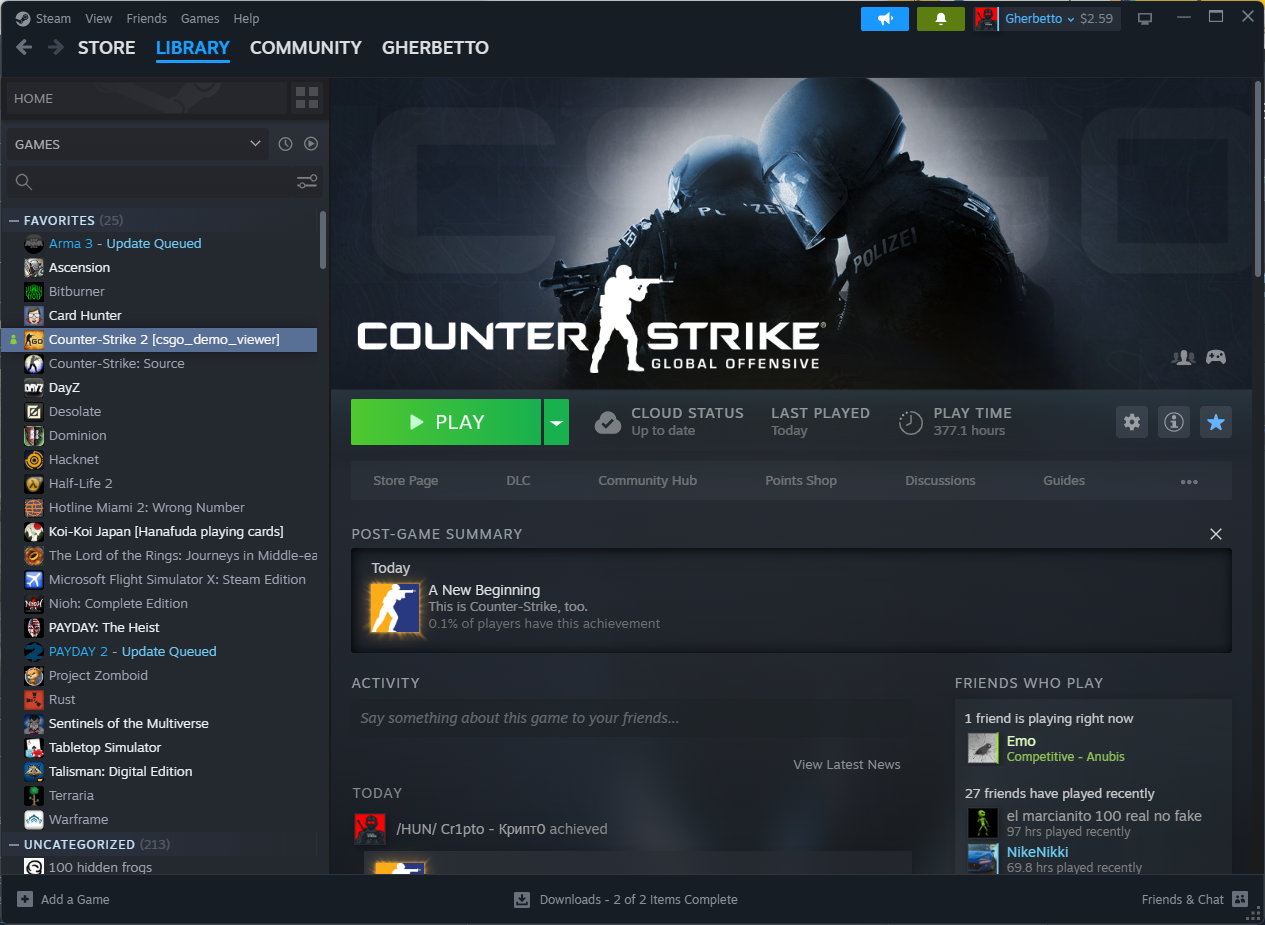
Task: Switch to Big Picture mode monitor icon
Action: [1145, 19]
